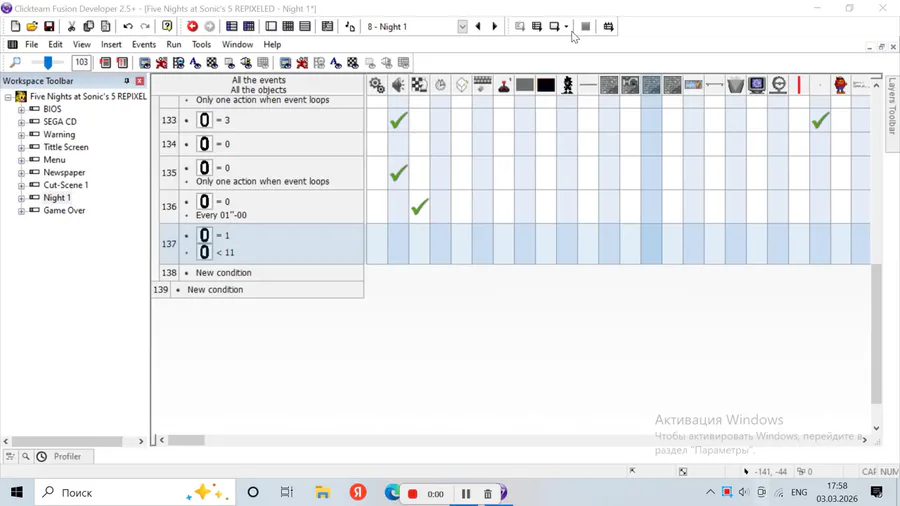Open the Run options dropdown arrow
Screen dimensions: 900x506
pos(566,26)
